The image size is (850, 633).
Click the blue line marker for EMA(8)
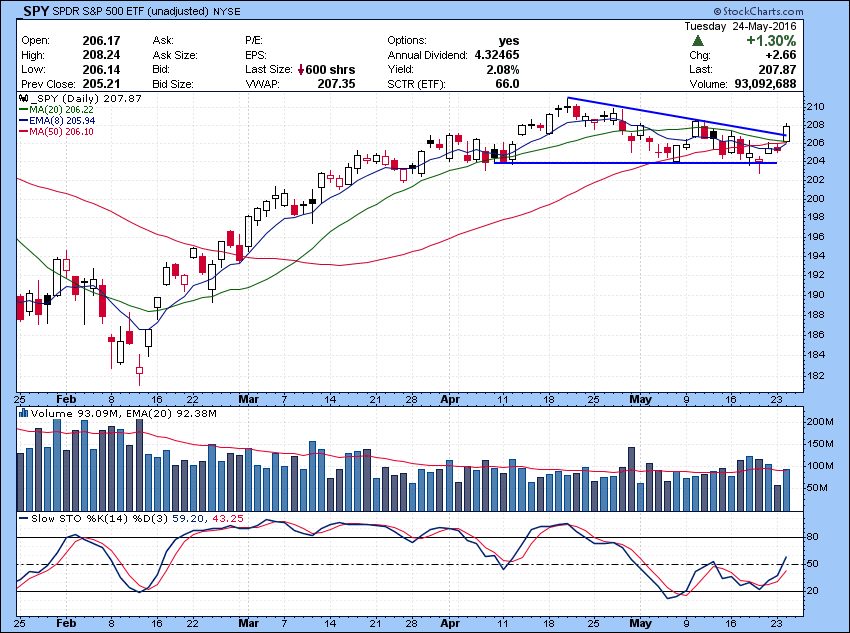pyautogui.click(x=24, y=121)
